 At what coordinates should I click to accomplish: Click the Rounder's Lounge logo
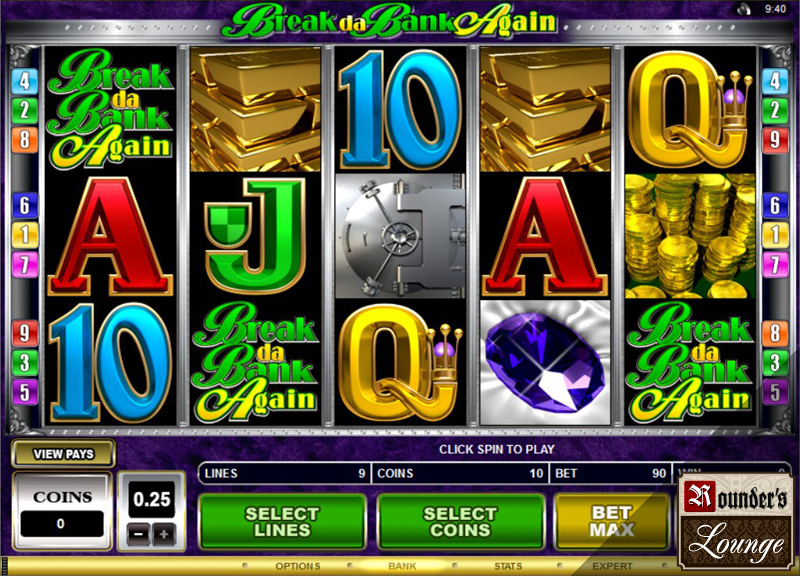736,521
